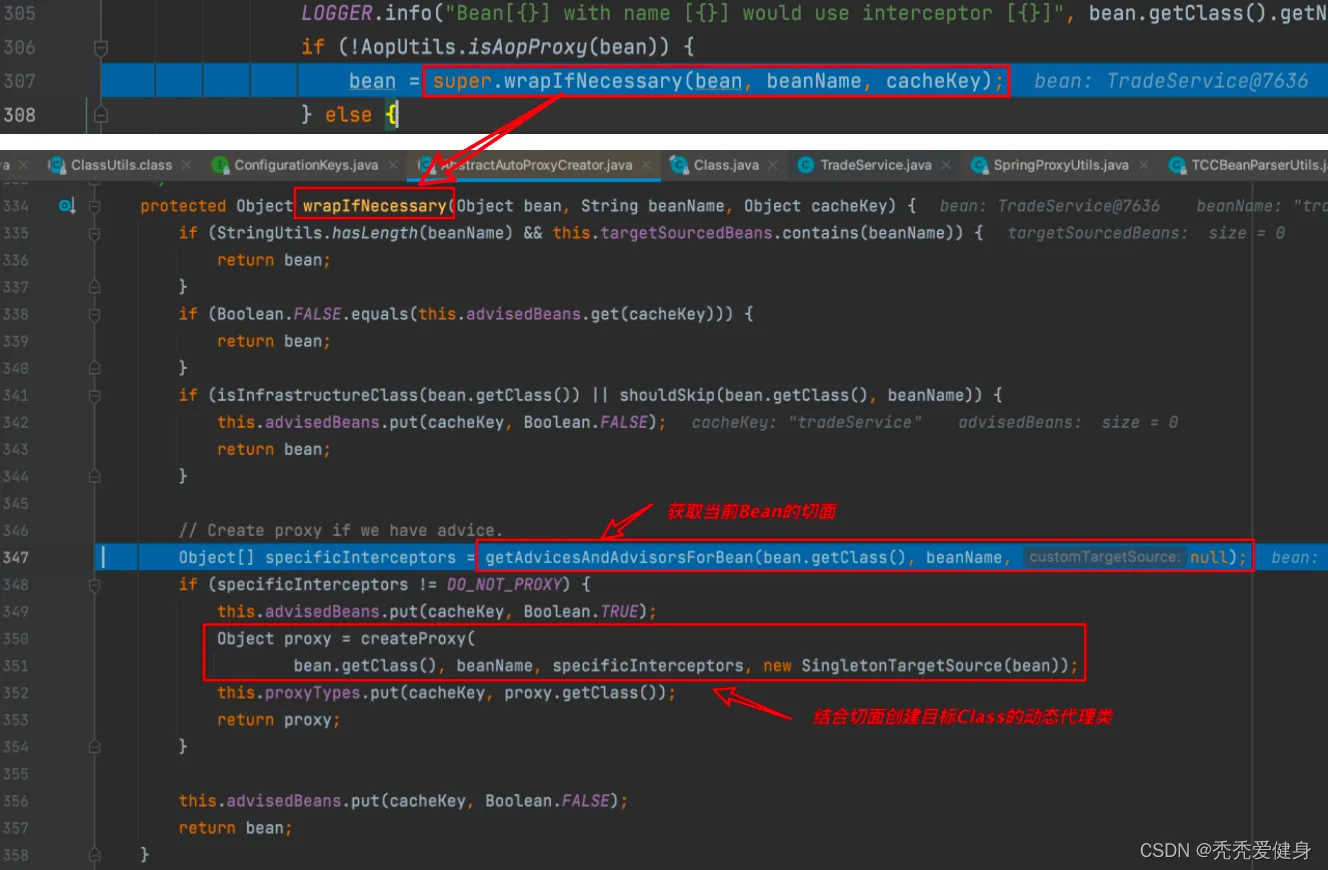Collapse the wrapIfNecessary method fold at line 334
The width and height of the screenshot is (1328, 870).
pyautogui.click(x=95, y=206)
